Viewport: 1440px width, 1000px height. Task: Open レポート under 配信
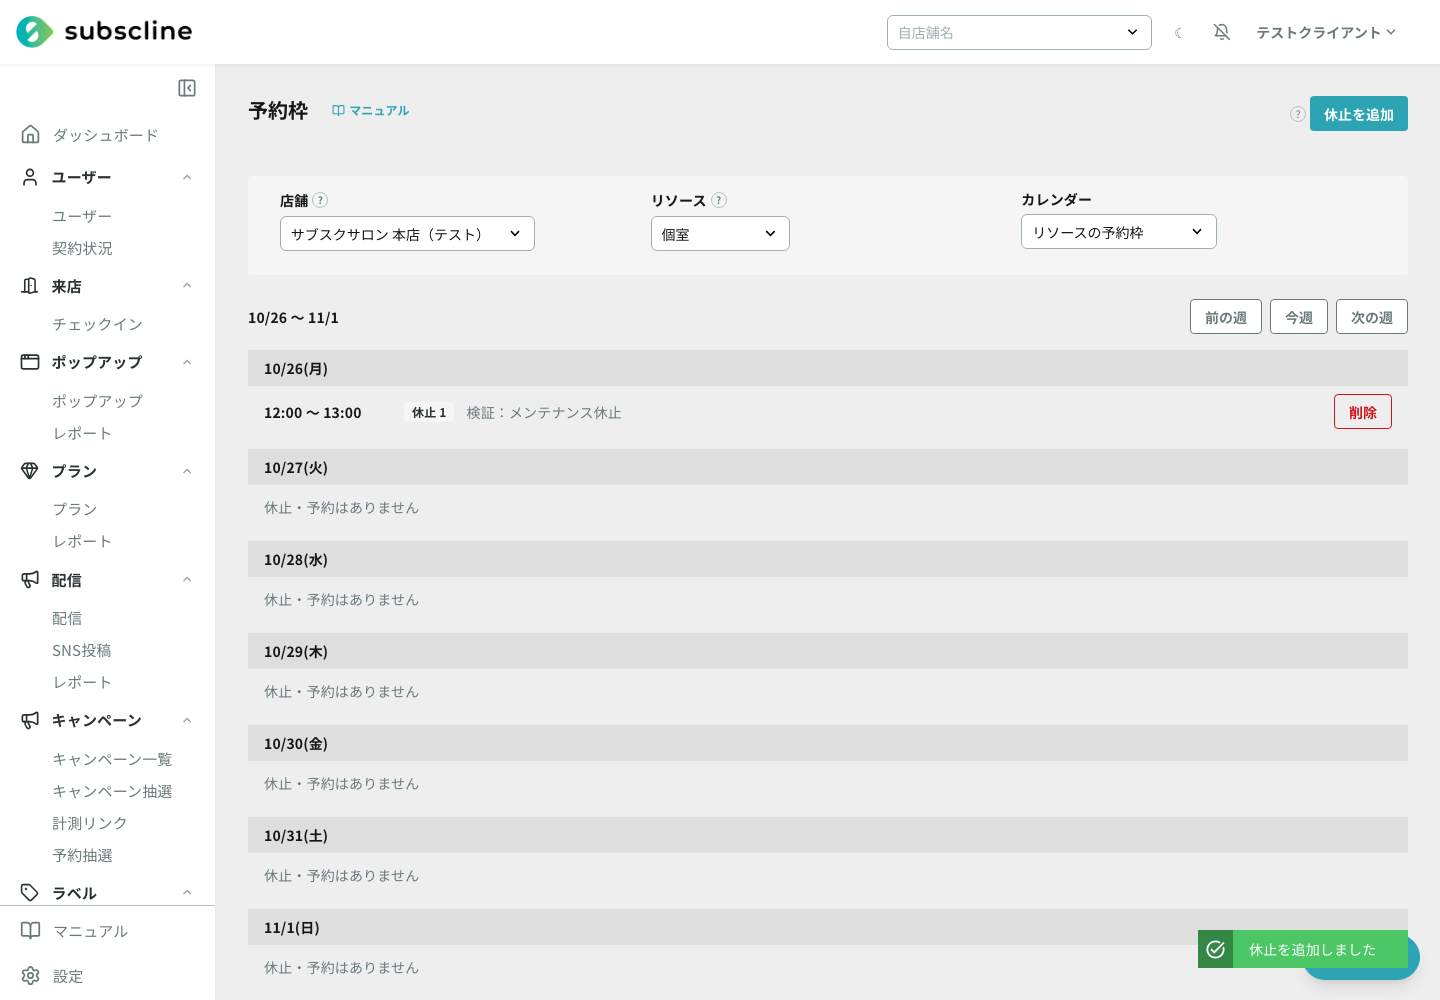82,682
